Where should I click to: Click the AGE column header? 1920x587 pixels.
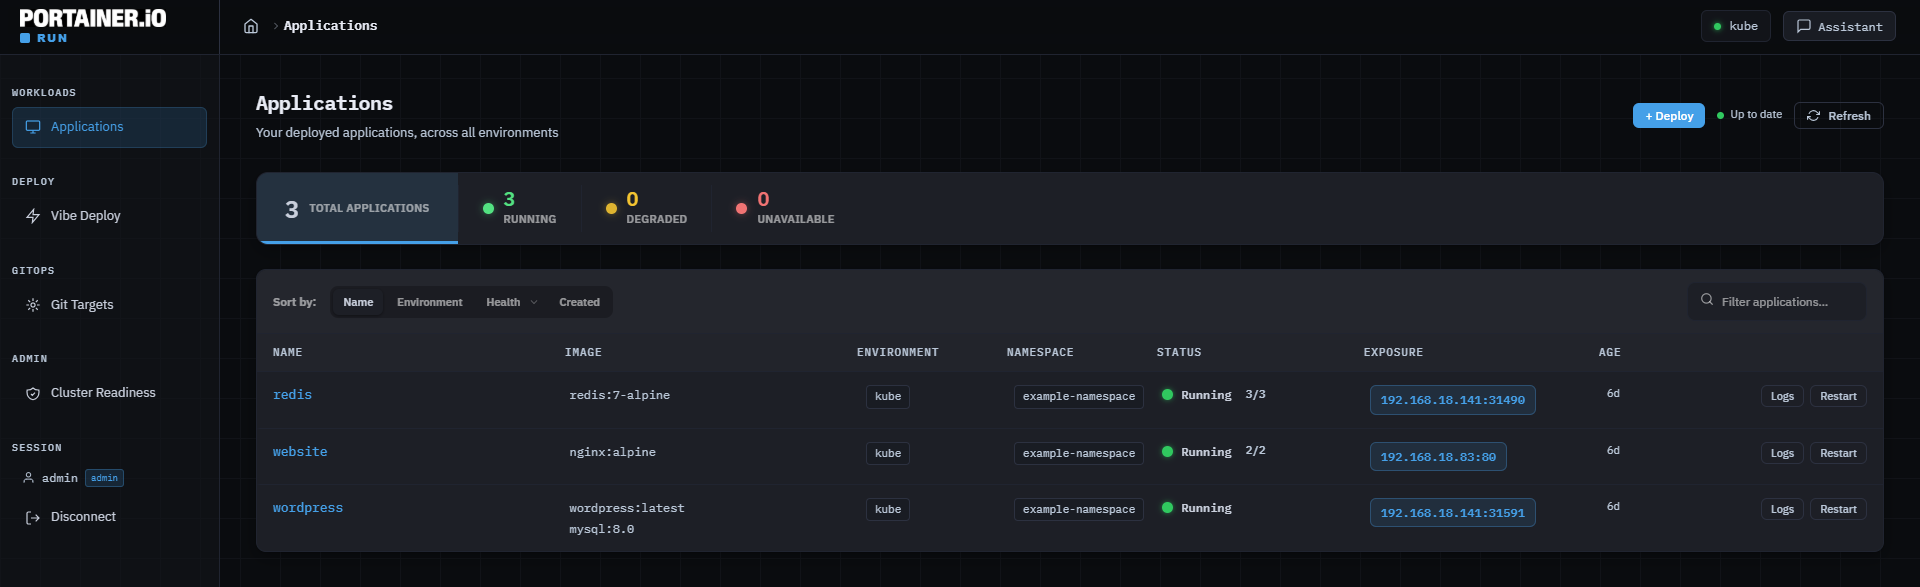1609,352
